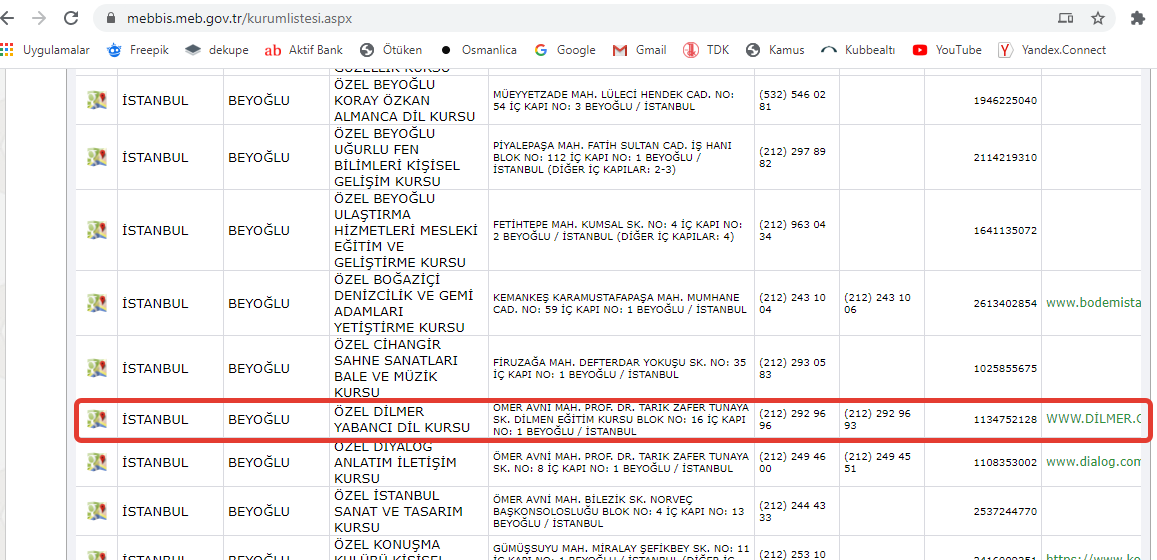Open the Kamus bookmark
The image size is (1157, 560).
tap(775, 50)
